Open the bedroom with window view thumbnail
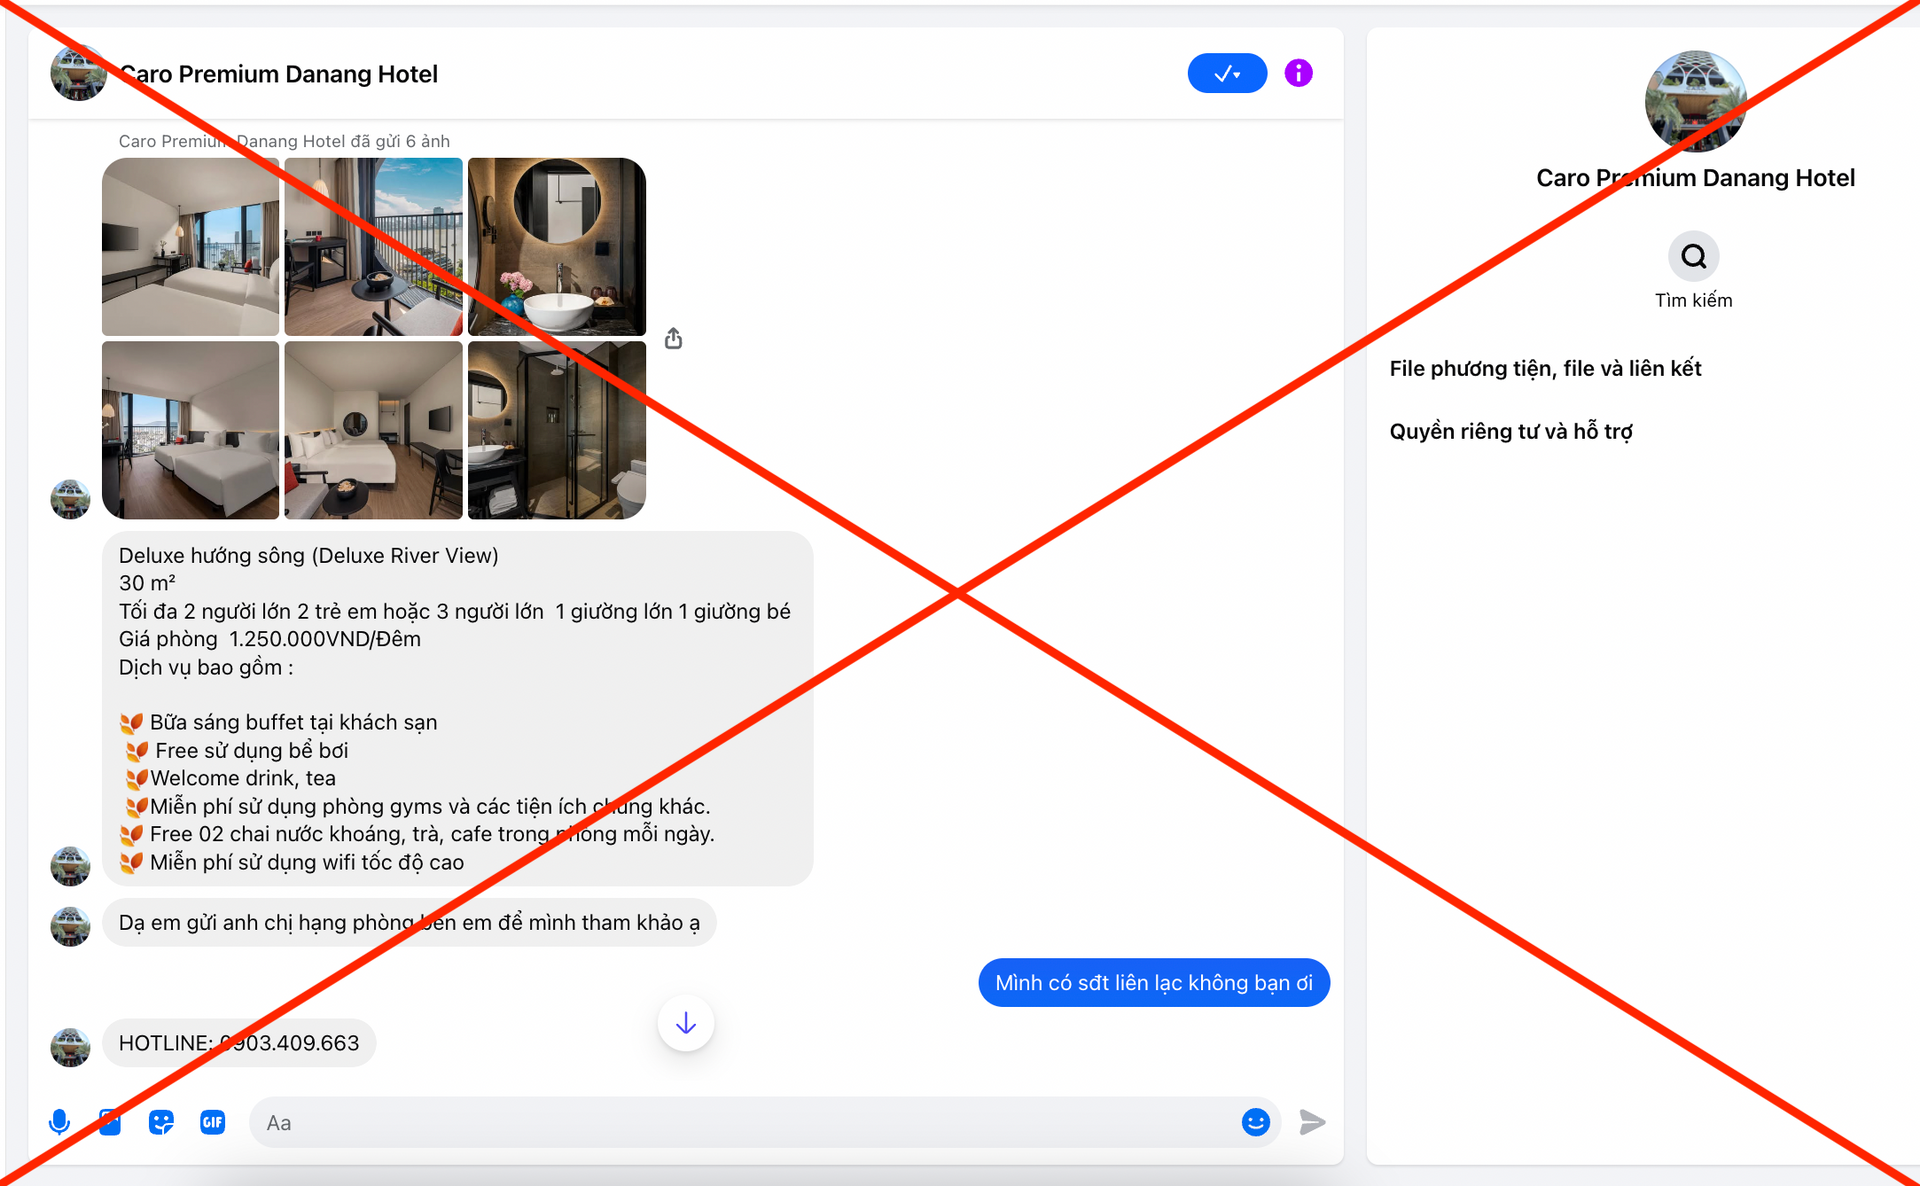This screenshot has width=1920, height=1186. pos(190,247)
